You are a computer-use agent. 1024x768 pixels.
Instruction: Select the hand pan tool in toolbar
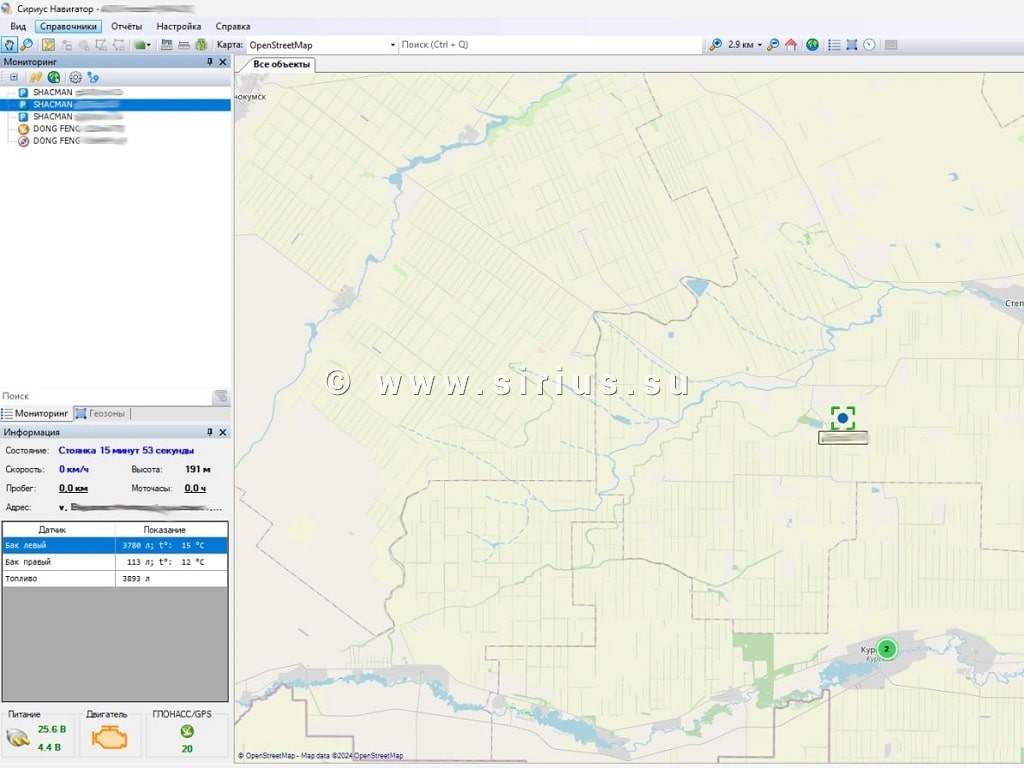pyautogui.click(x=9, y=45)
